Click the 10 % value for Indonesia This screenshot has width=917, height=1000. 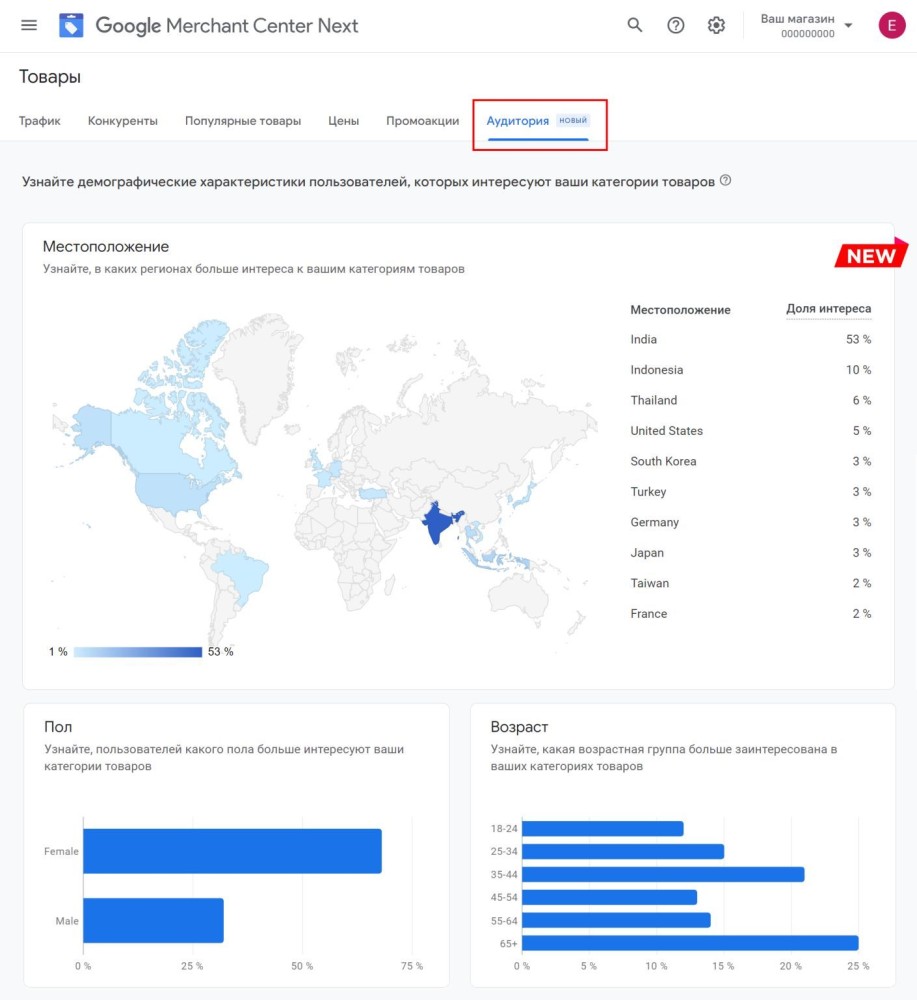(858, 370)
